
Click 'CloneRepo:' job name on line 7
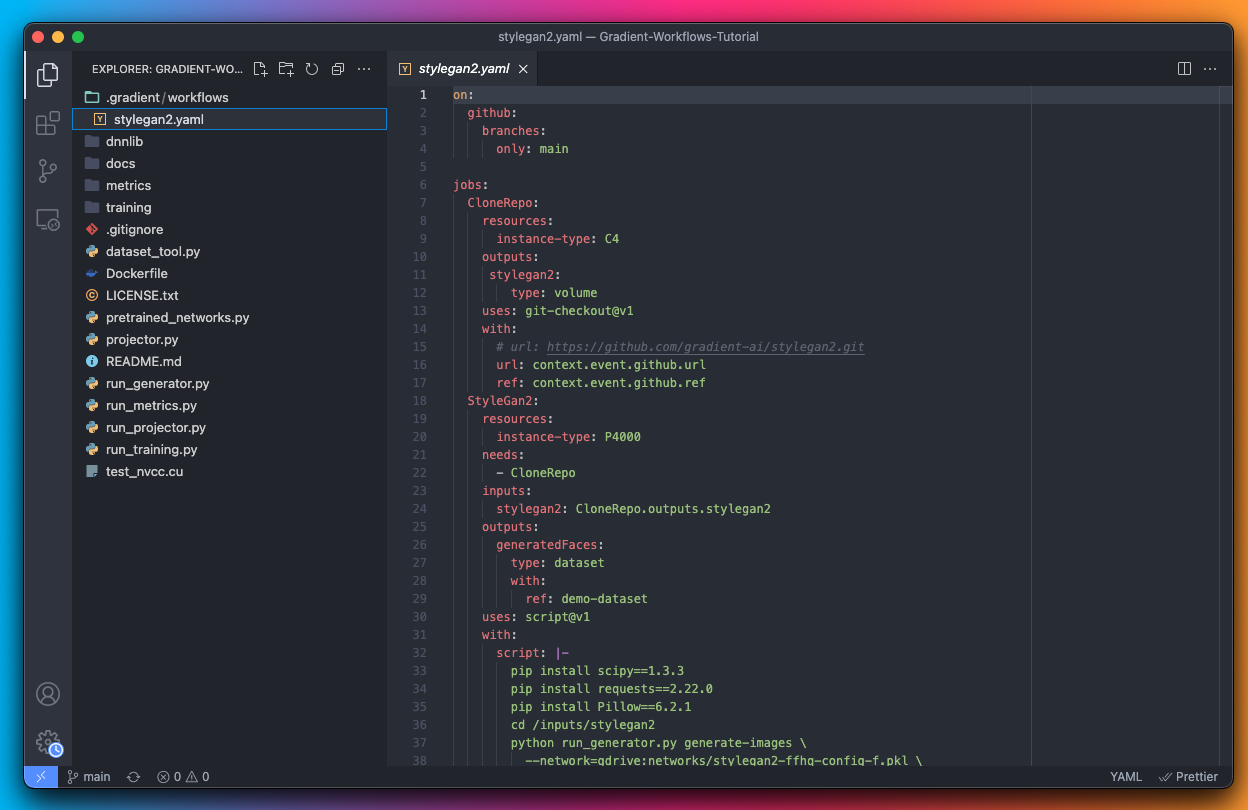click(503, 203)
